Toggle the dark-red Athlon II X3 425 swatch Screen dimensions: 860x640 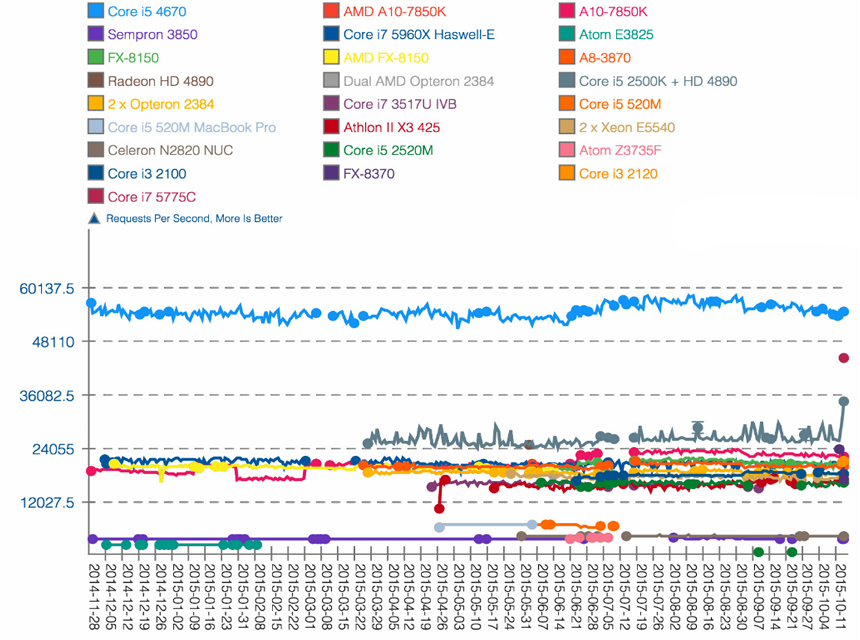click(331, 127)
